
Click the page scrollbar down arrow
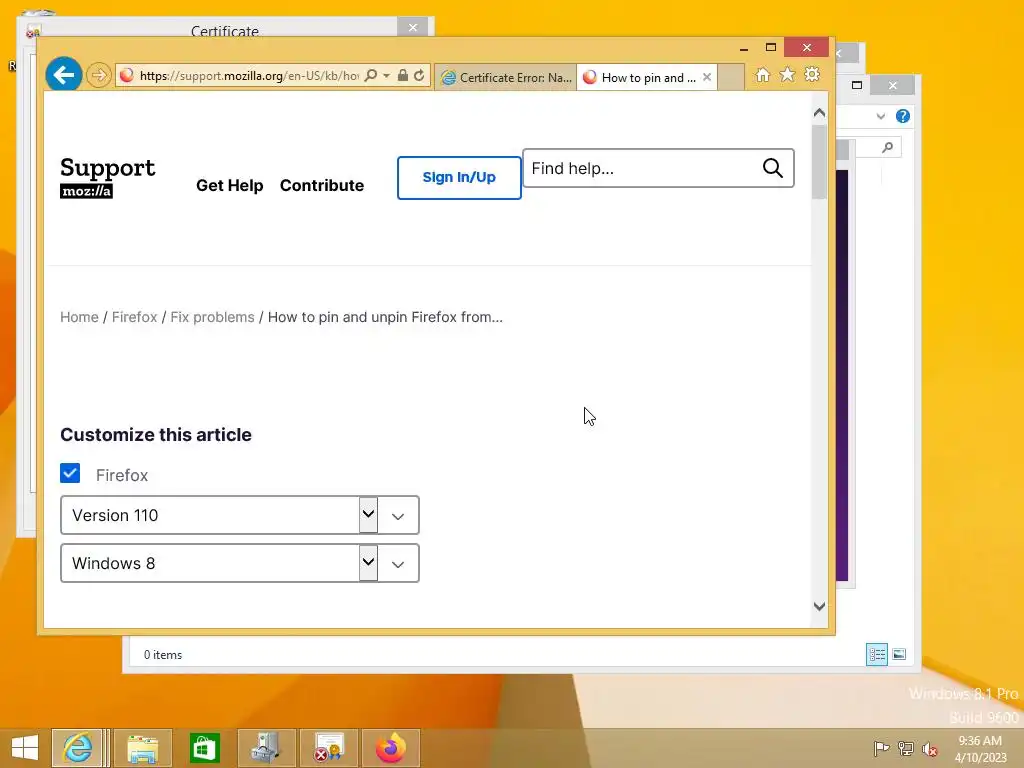click(x=820, y=607)
